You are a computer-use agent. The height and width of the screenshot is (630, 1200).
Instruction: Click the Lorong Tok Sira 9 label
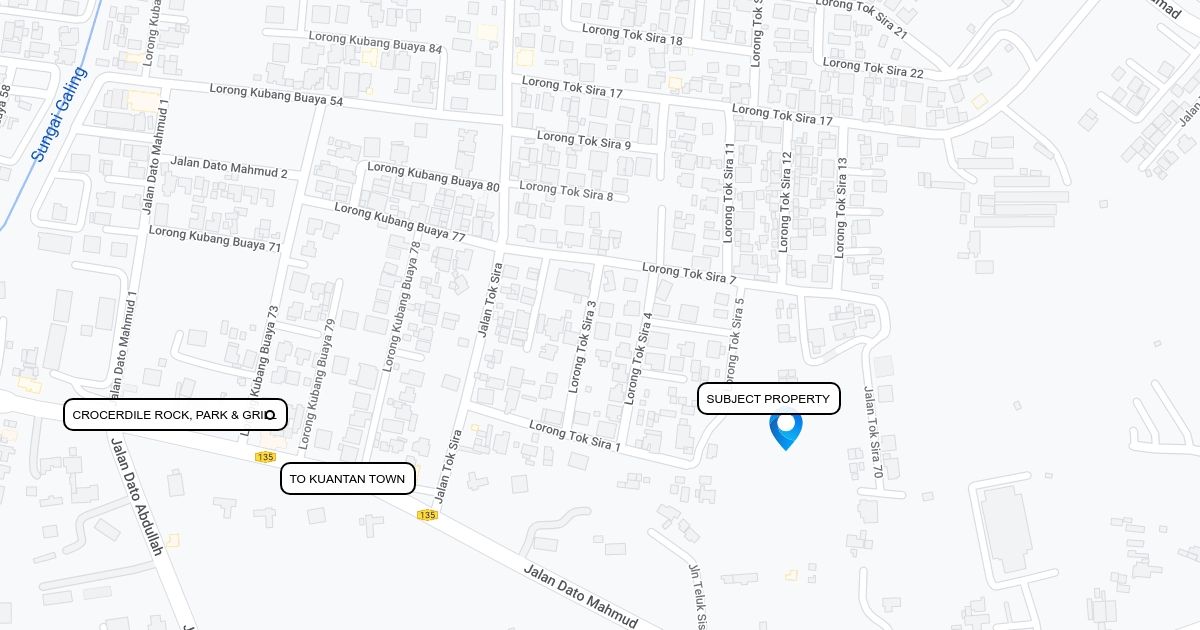[x=584, y=140]
